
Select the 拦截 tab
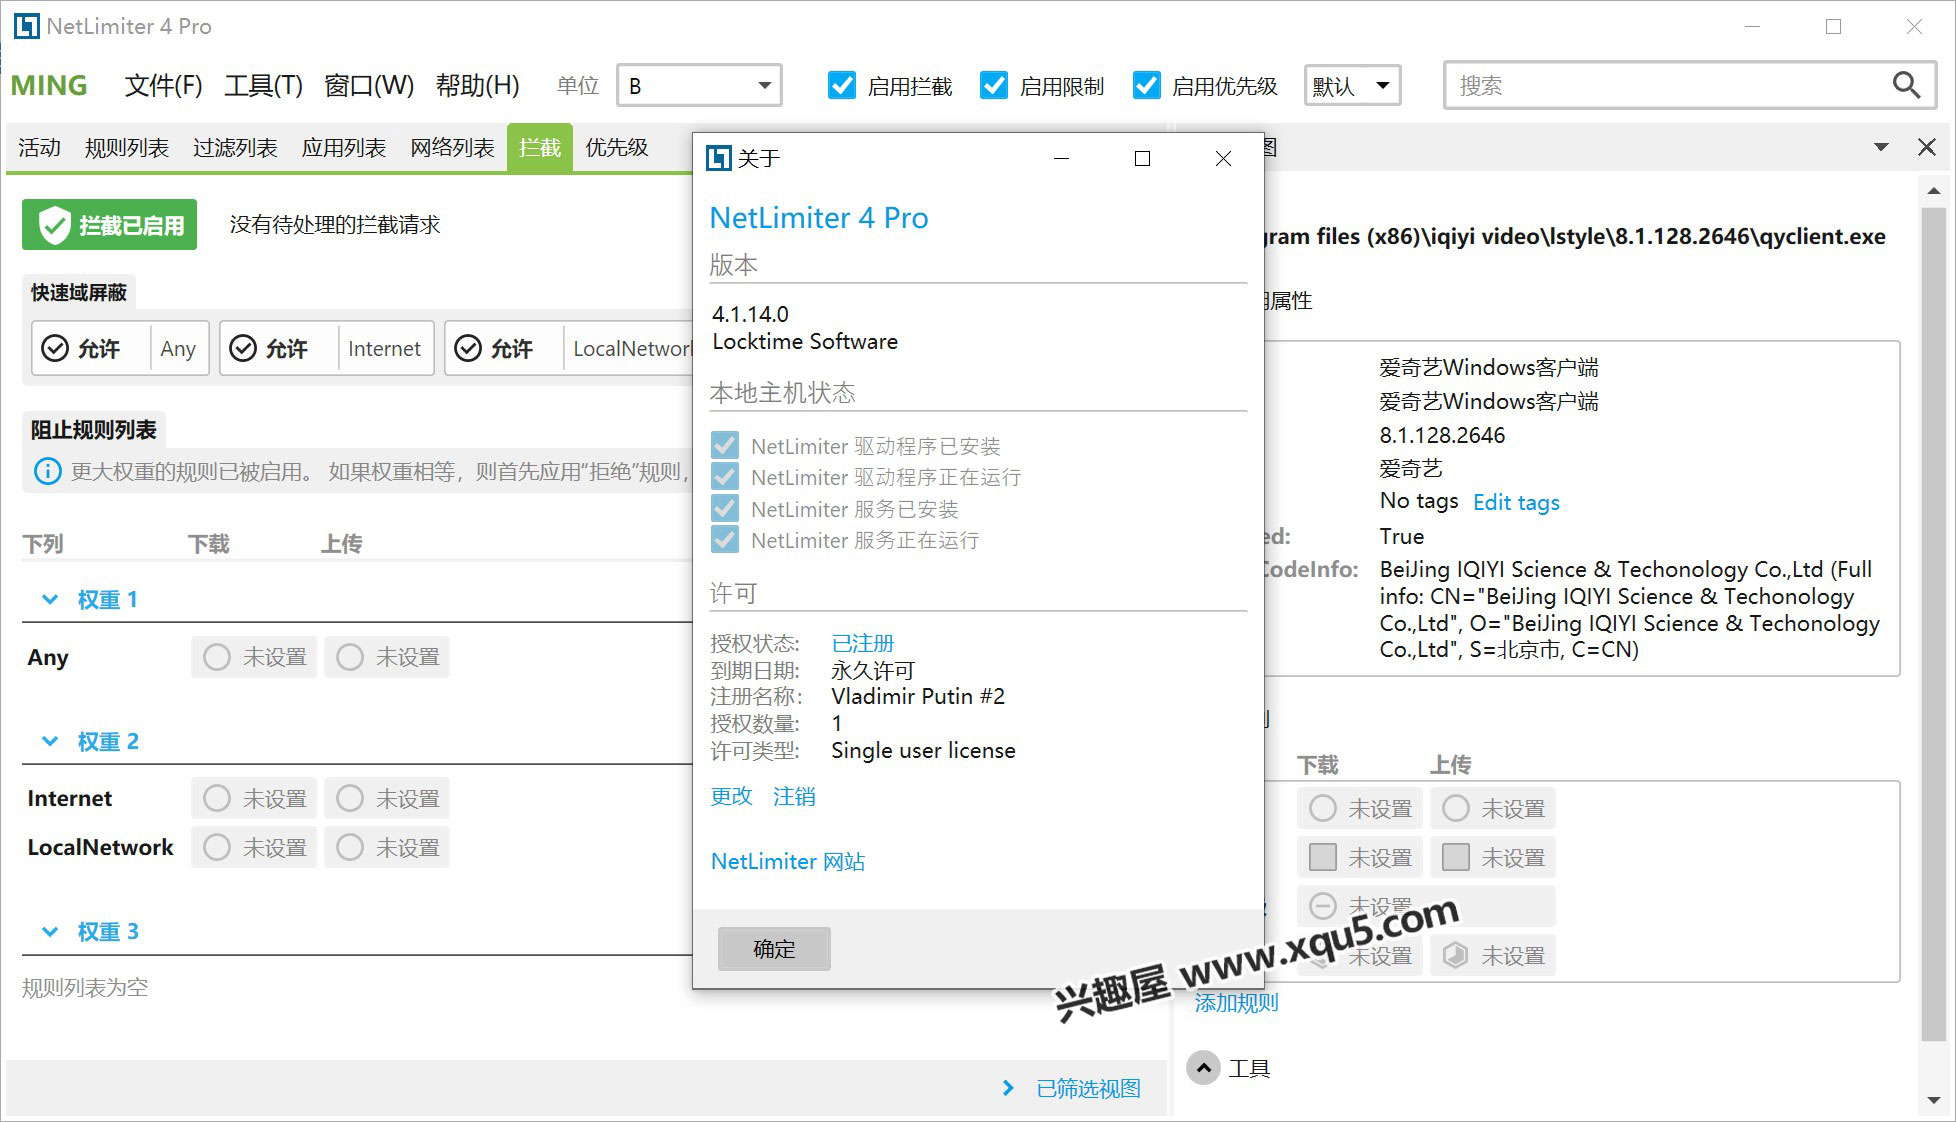[x=540, y=148]
